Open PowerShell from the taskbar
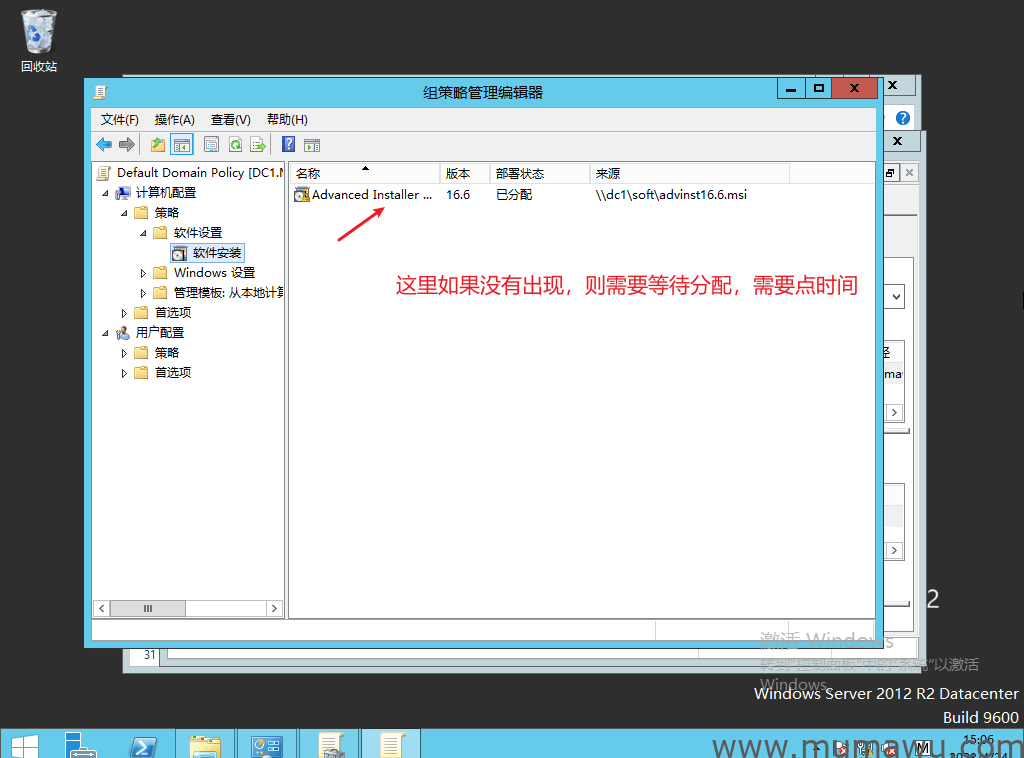1024x758 pixels. tap(143, 745)
